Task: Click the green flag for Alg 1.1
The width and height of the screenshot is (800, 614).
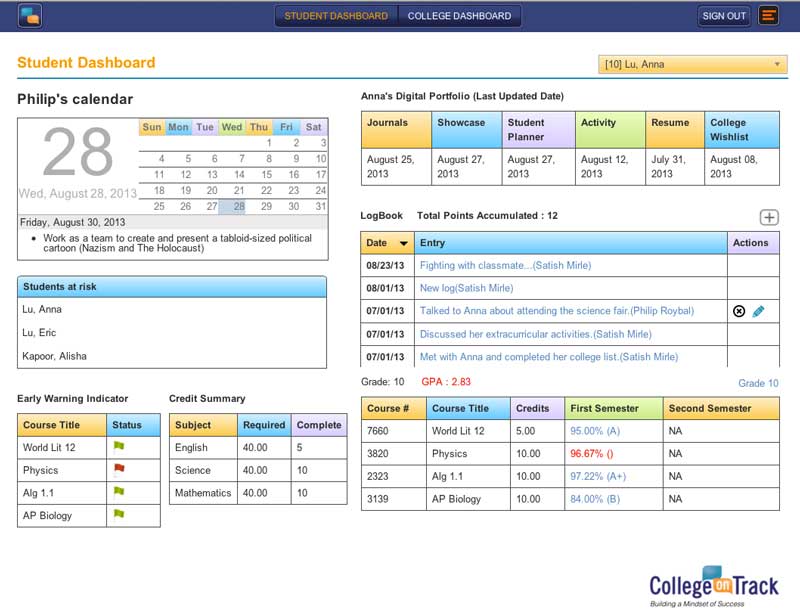Action: (x=119, y=492)
